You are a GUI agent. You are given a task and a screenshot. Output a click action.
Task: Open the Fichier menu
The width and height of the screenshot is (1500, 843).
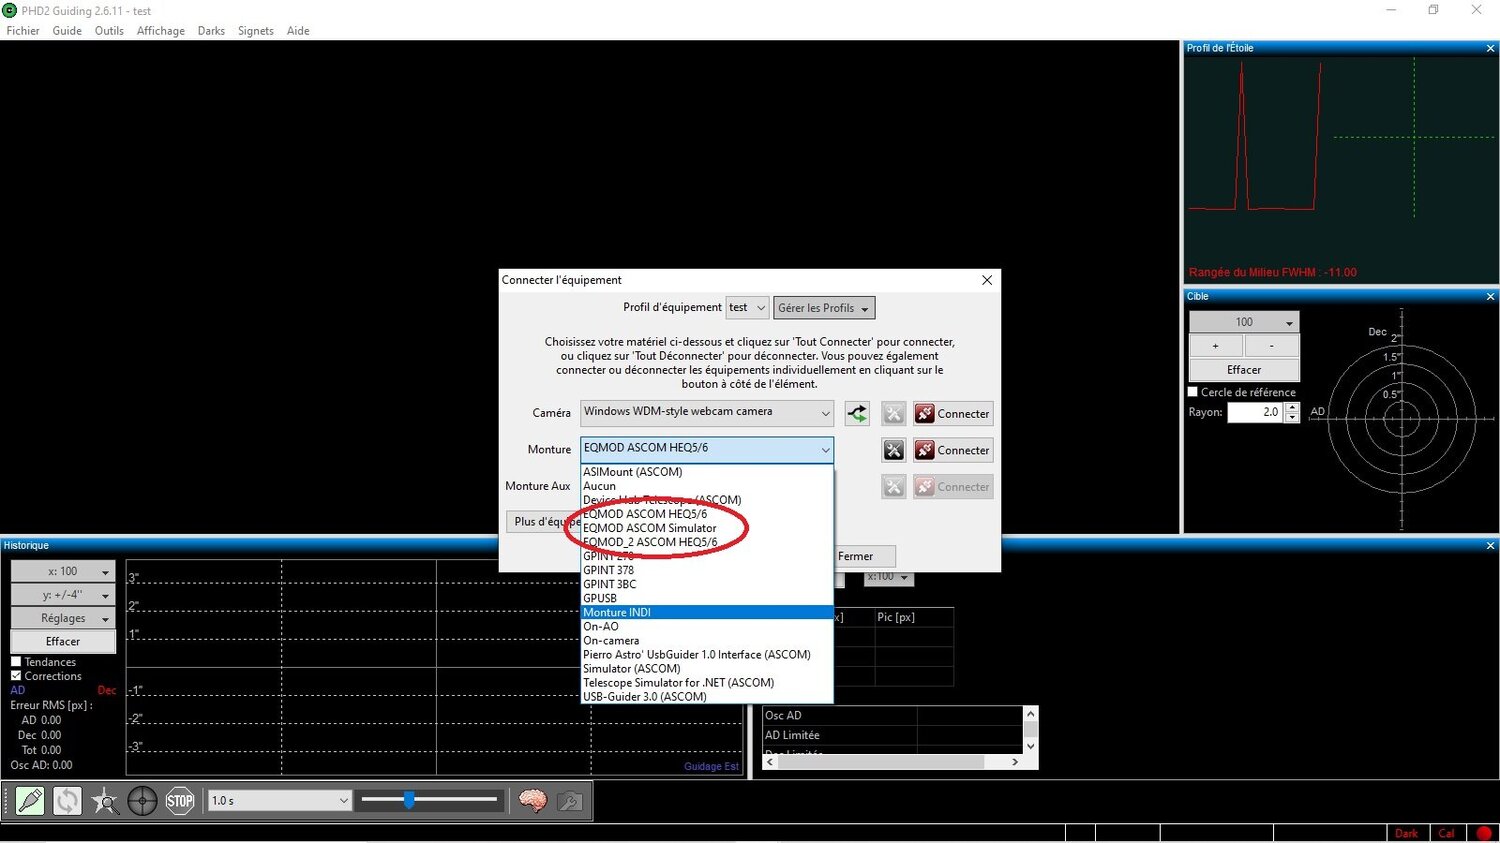click(x=23, y=31)
